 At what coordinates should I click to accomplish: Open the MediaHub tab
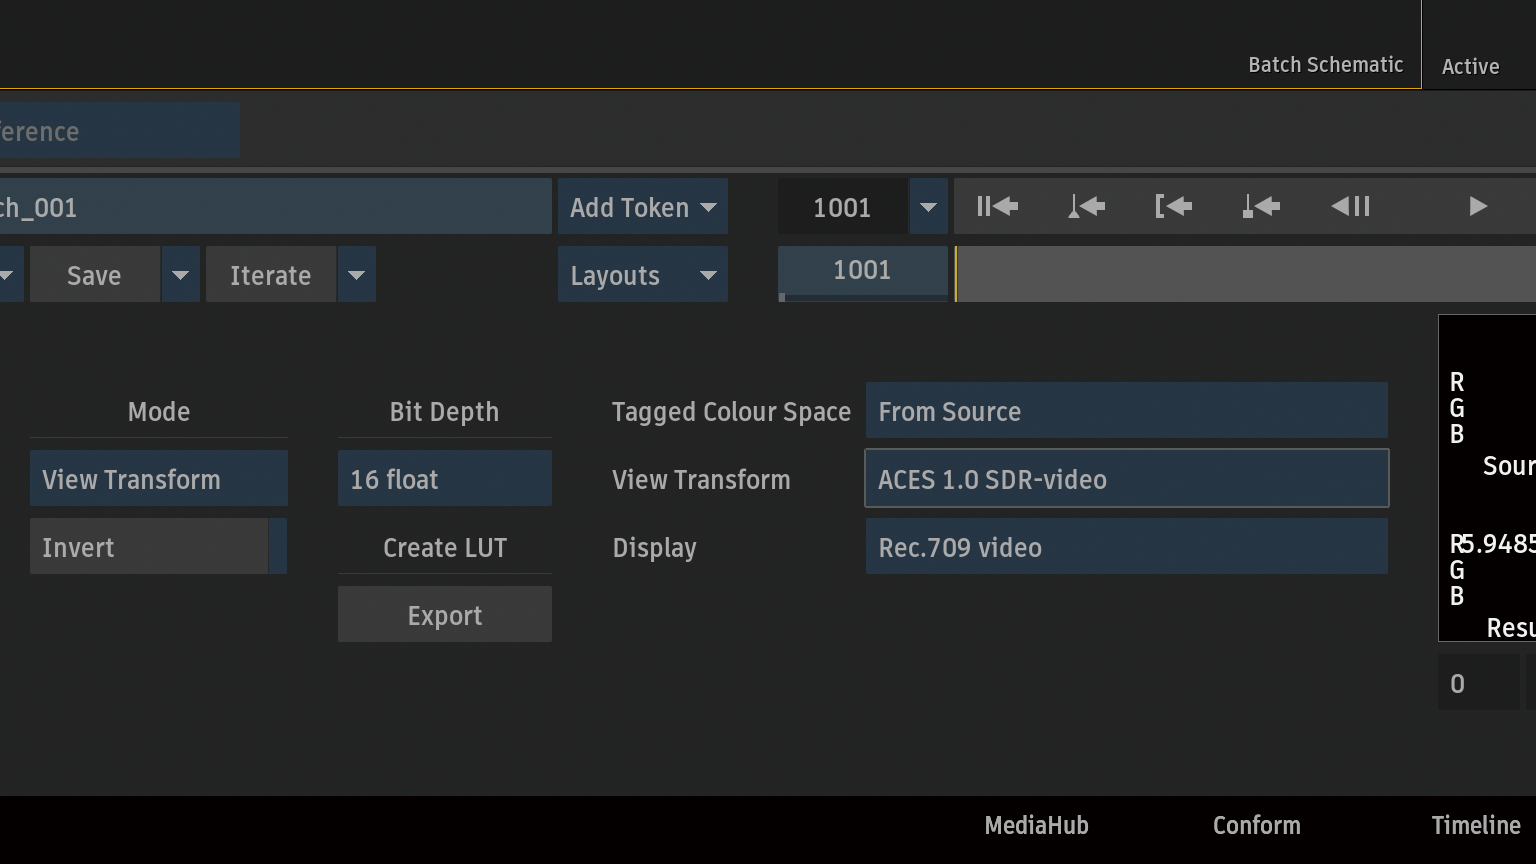[x=1036, y=825]
